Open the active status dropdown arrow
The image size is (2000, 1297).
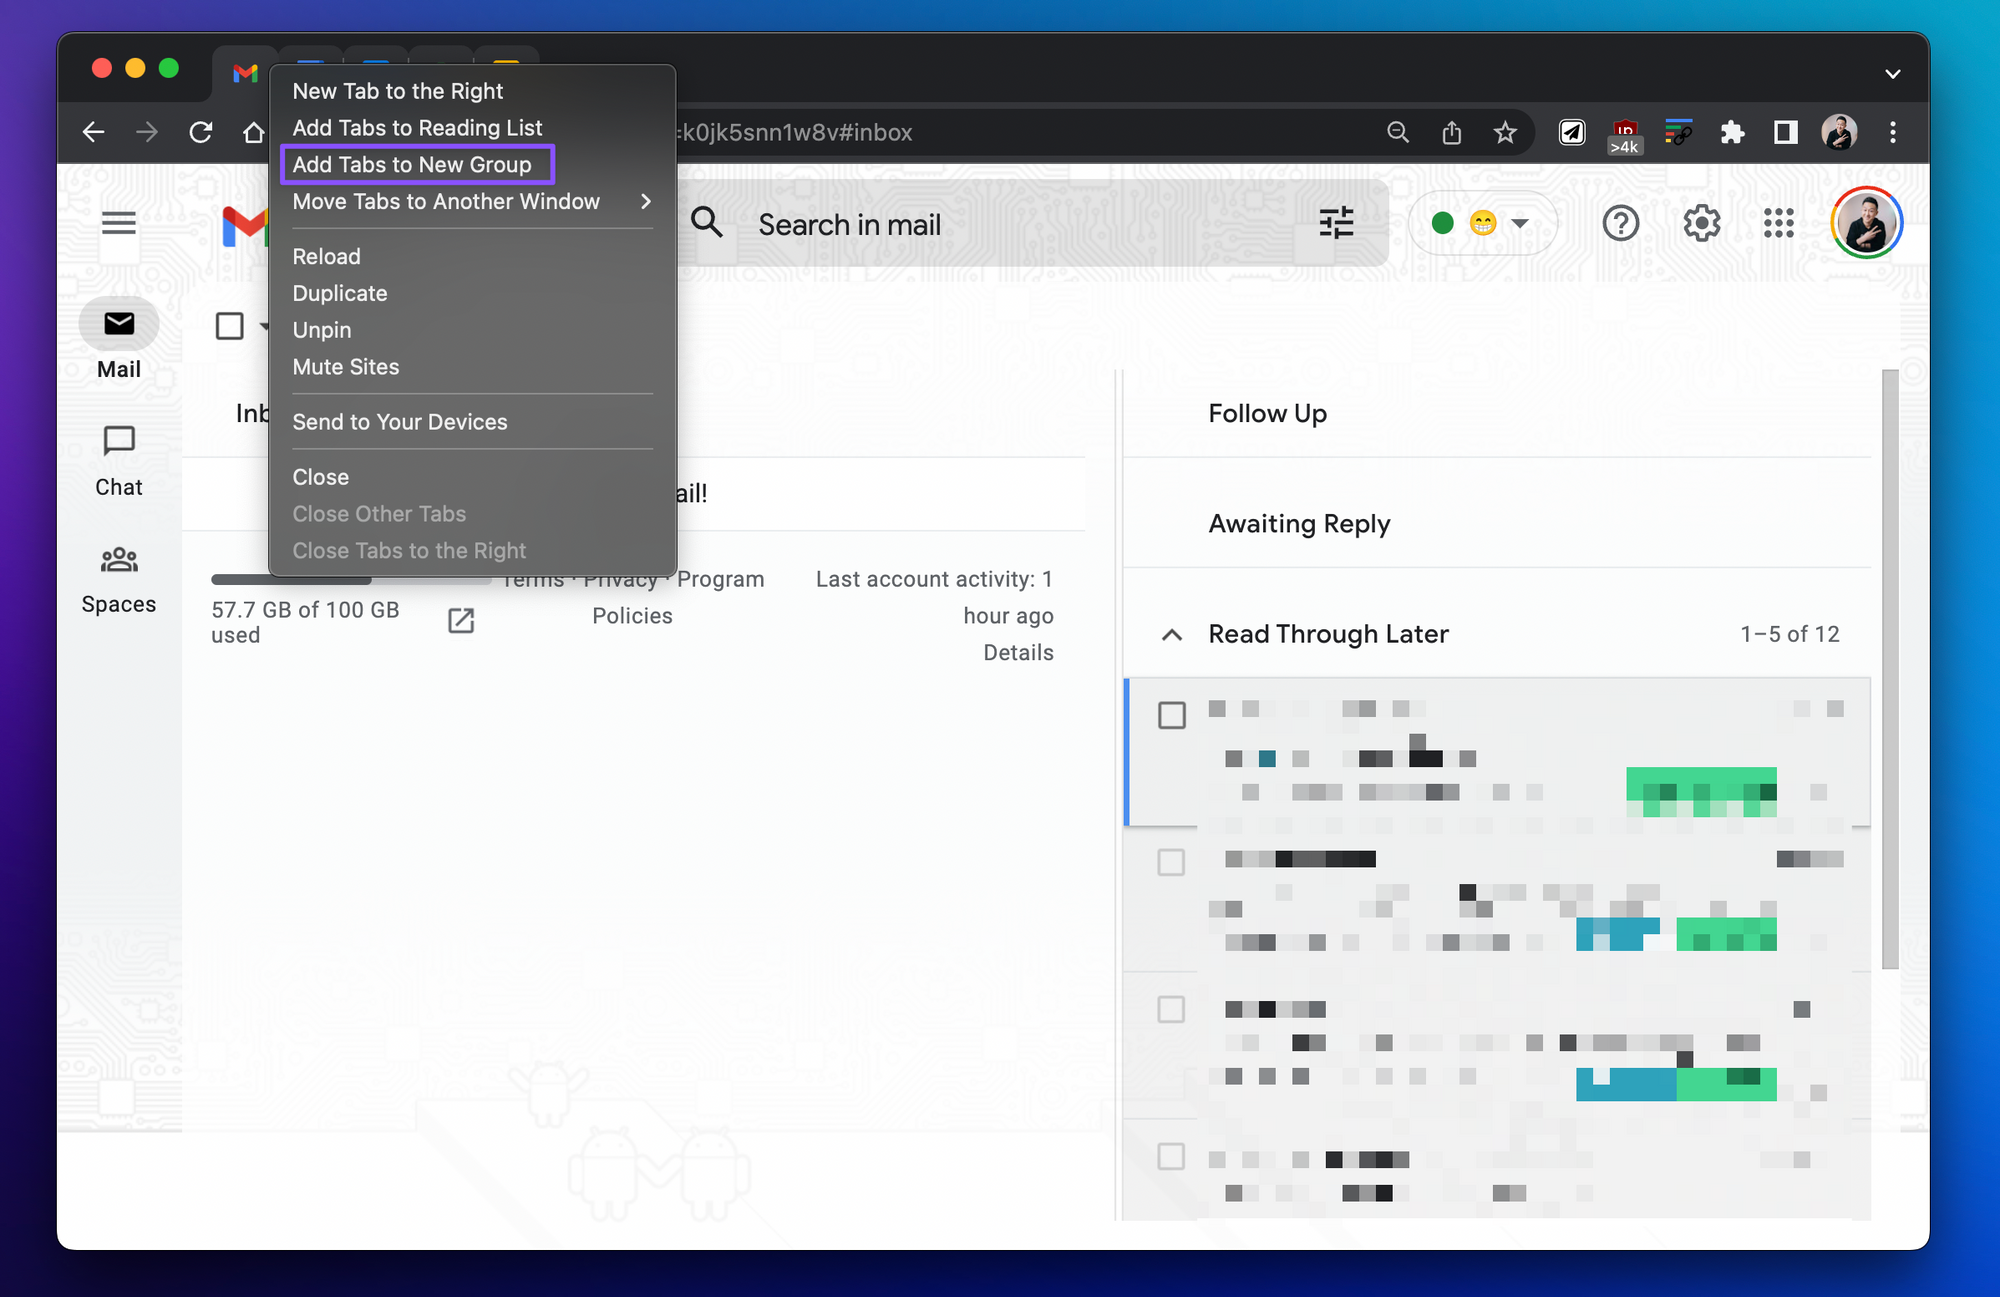point(1520,223)
